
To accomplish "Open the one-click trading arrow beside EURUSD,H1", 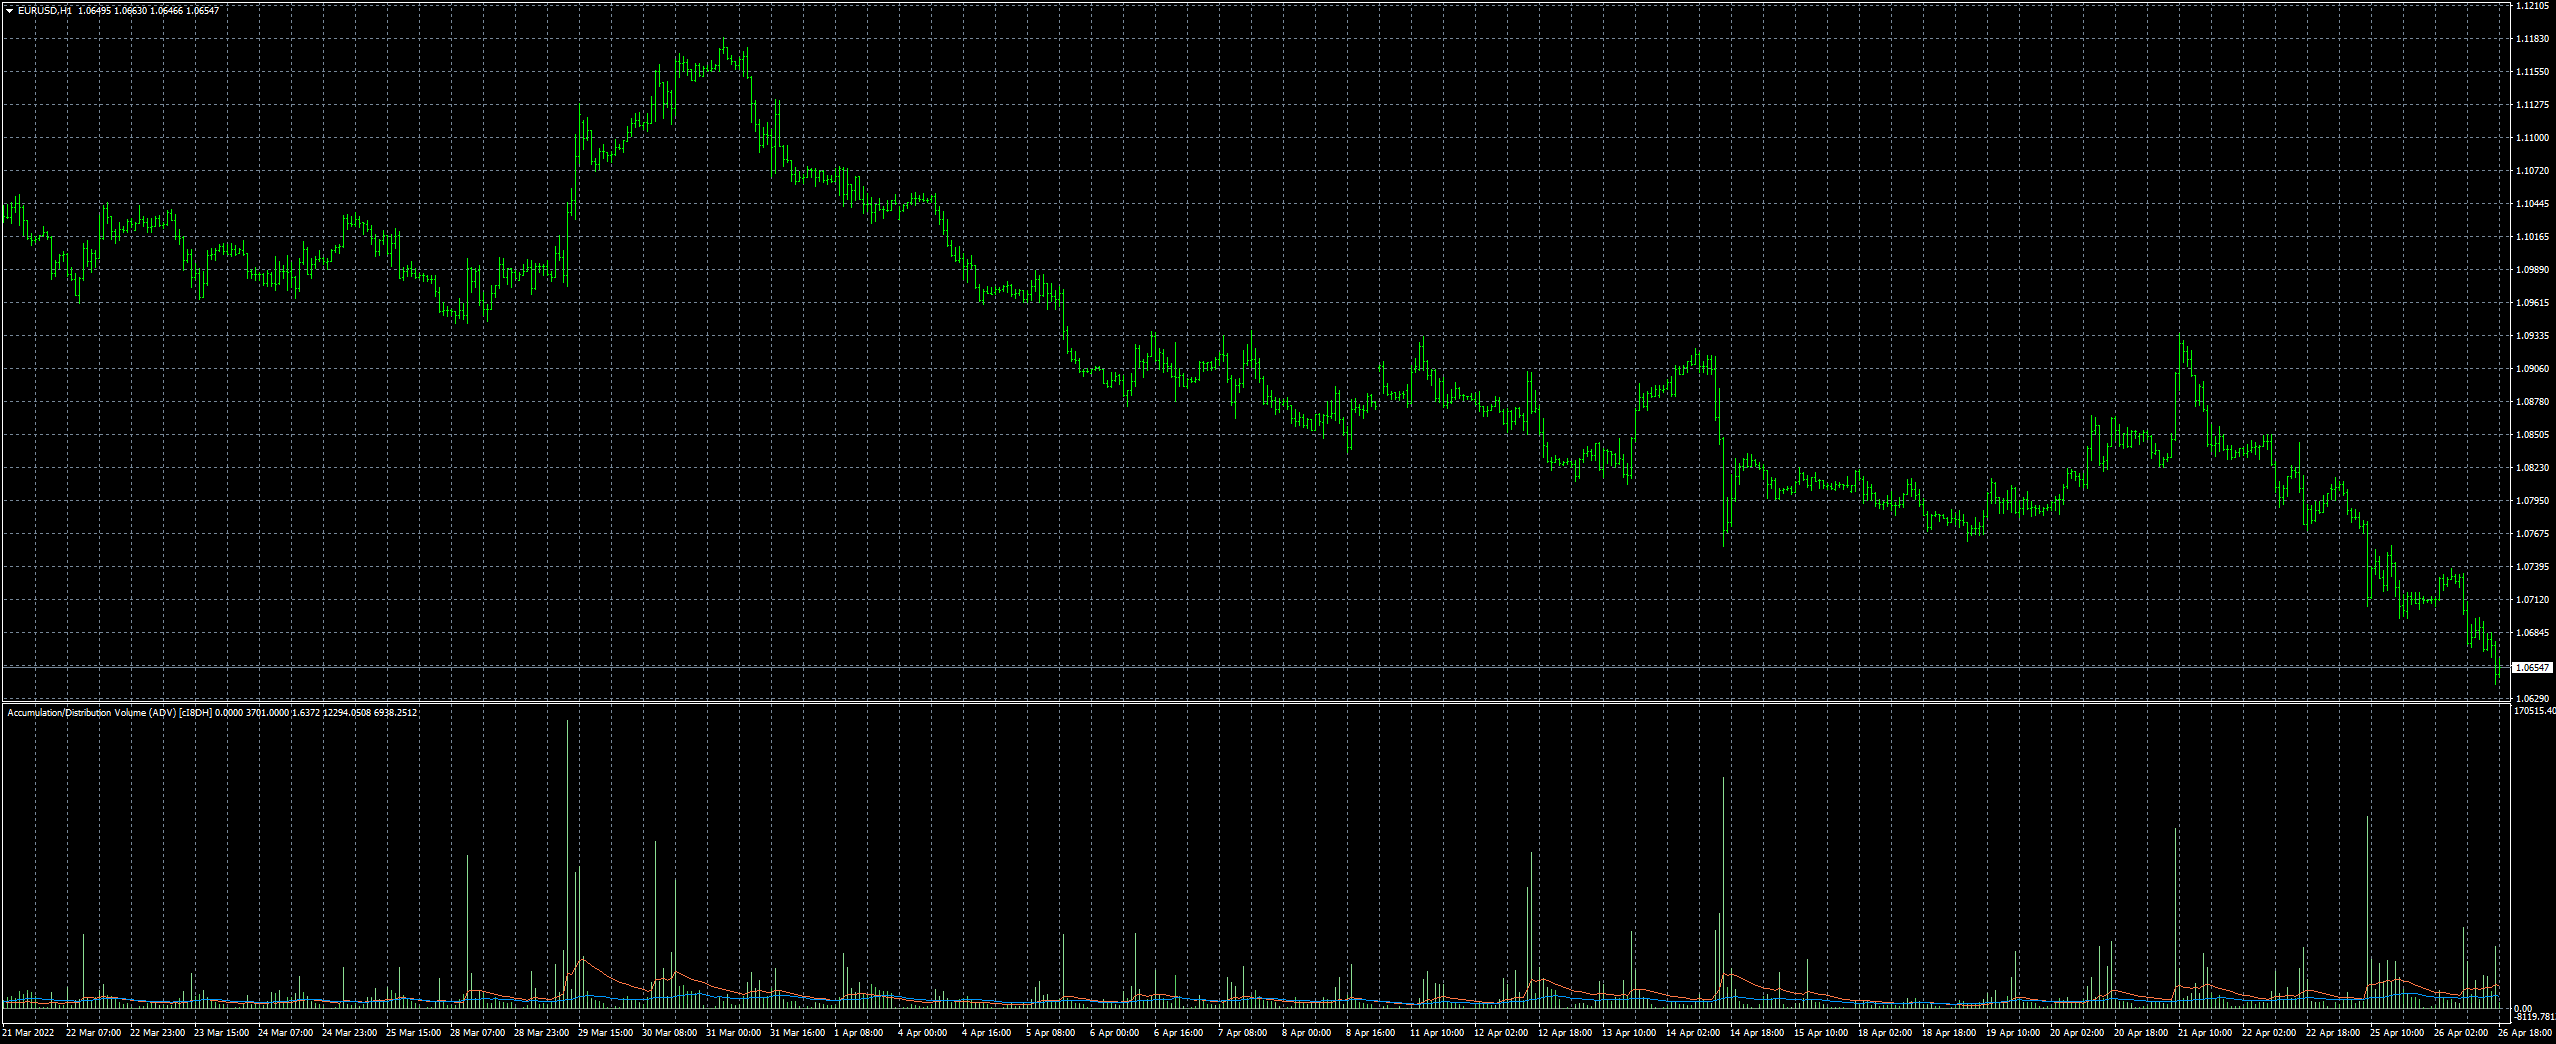I will coord(9,10).
